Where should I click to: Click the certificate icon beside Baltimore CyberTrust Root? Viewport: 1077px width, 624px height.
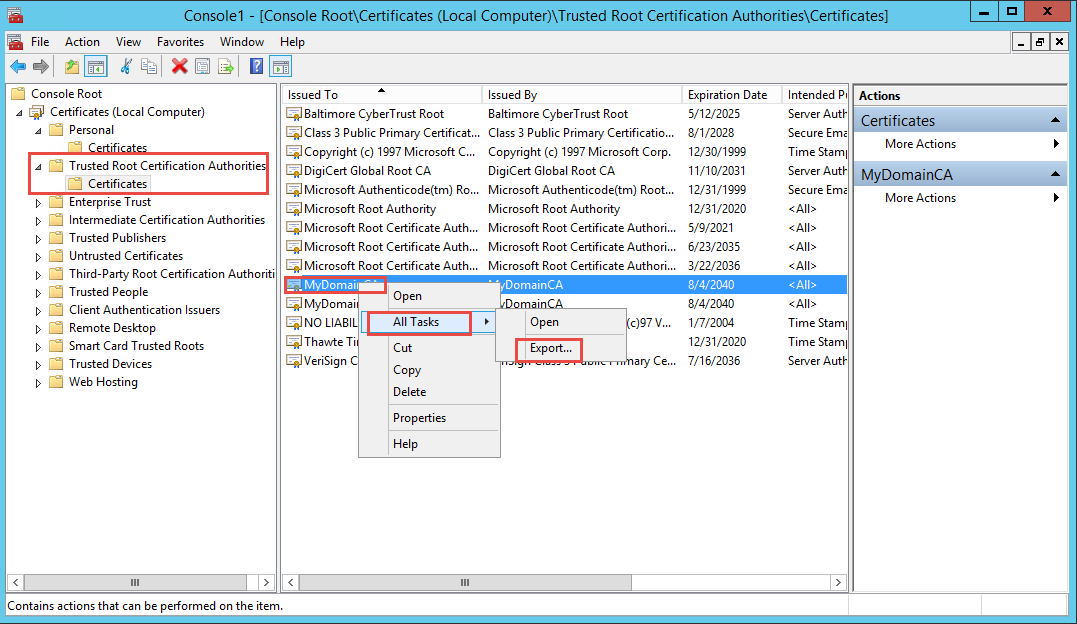pyautogui.click(x=294, y=114)
